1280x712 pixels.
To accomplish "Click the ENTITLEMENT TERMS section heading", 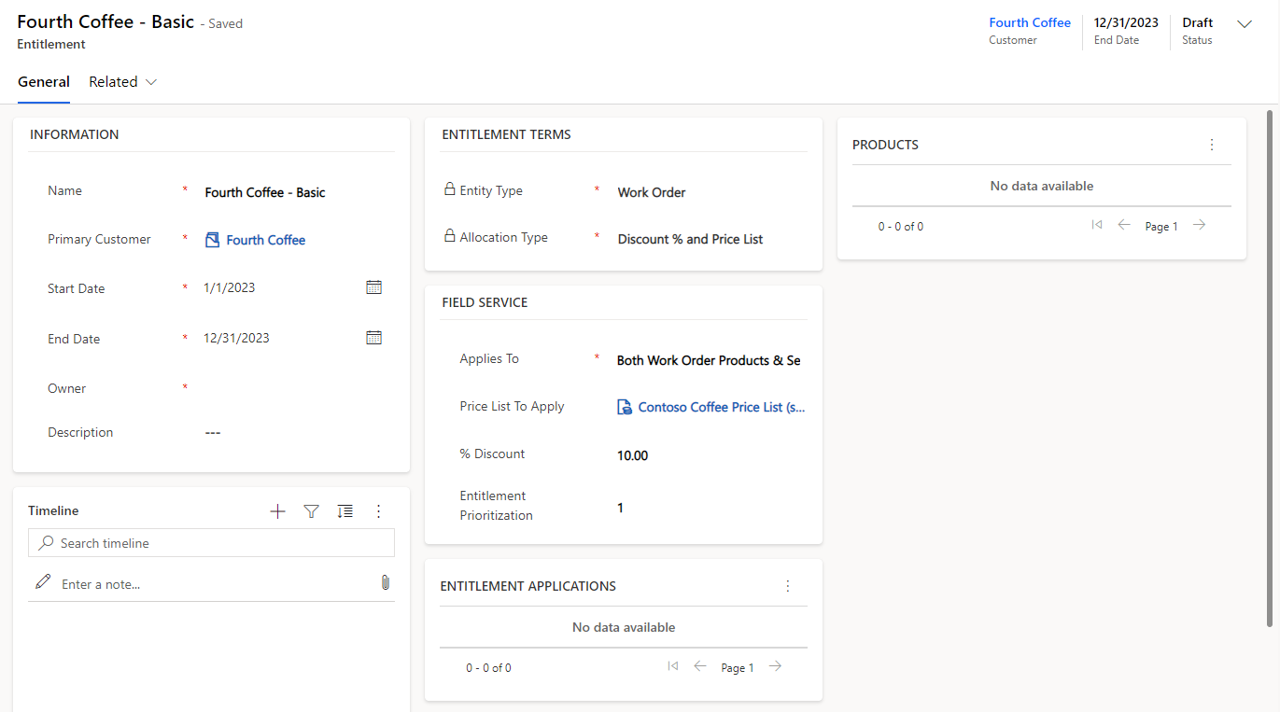I will coord(506,134).
